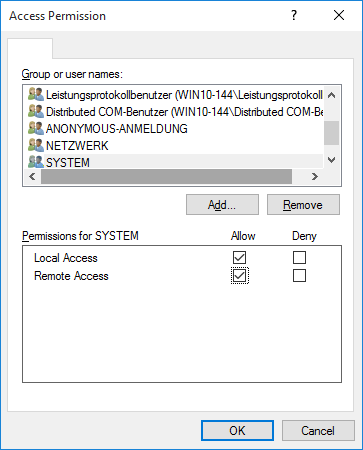Close the Access Permission dialog

(x=339, y=15)
